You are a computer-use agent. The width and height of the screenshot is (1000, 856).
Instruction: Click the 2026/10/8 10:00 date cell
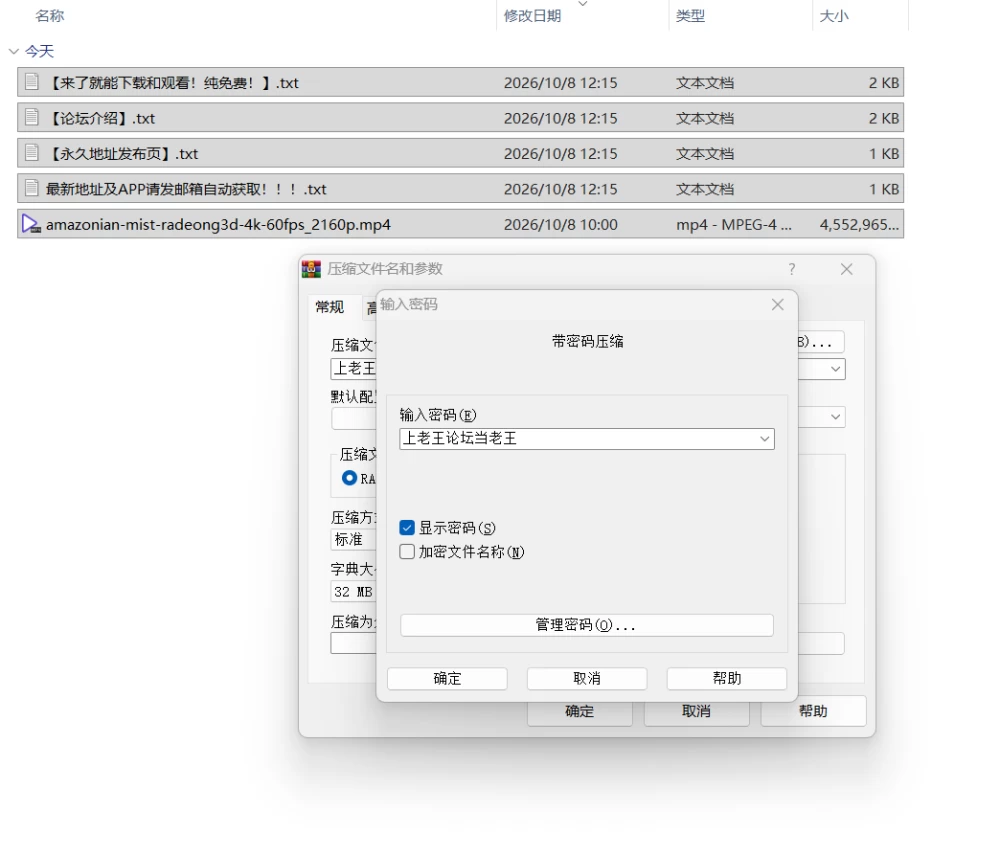pyautogui.click(x=561, y=225)
